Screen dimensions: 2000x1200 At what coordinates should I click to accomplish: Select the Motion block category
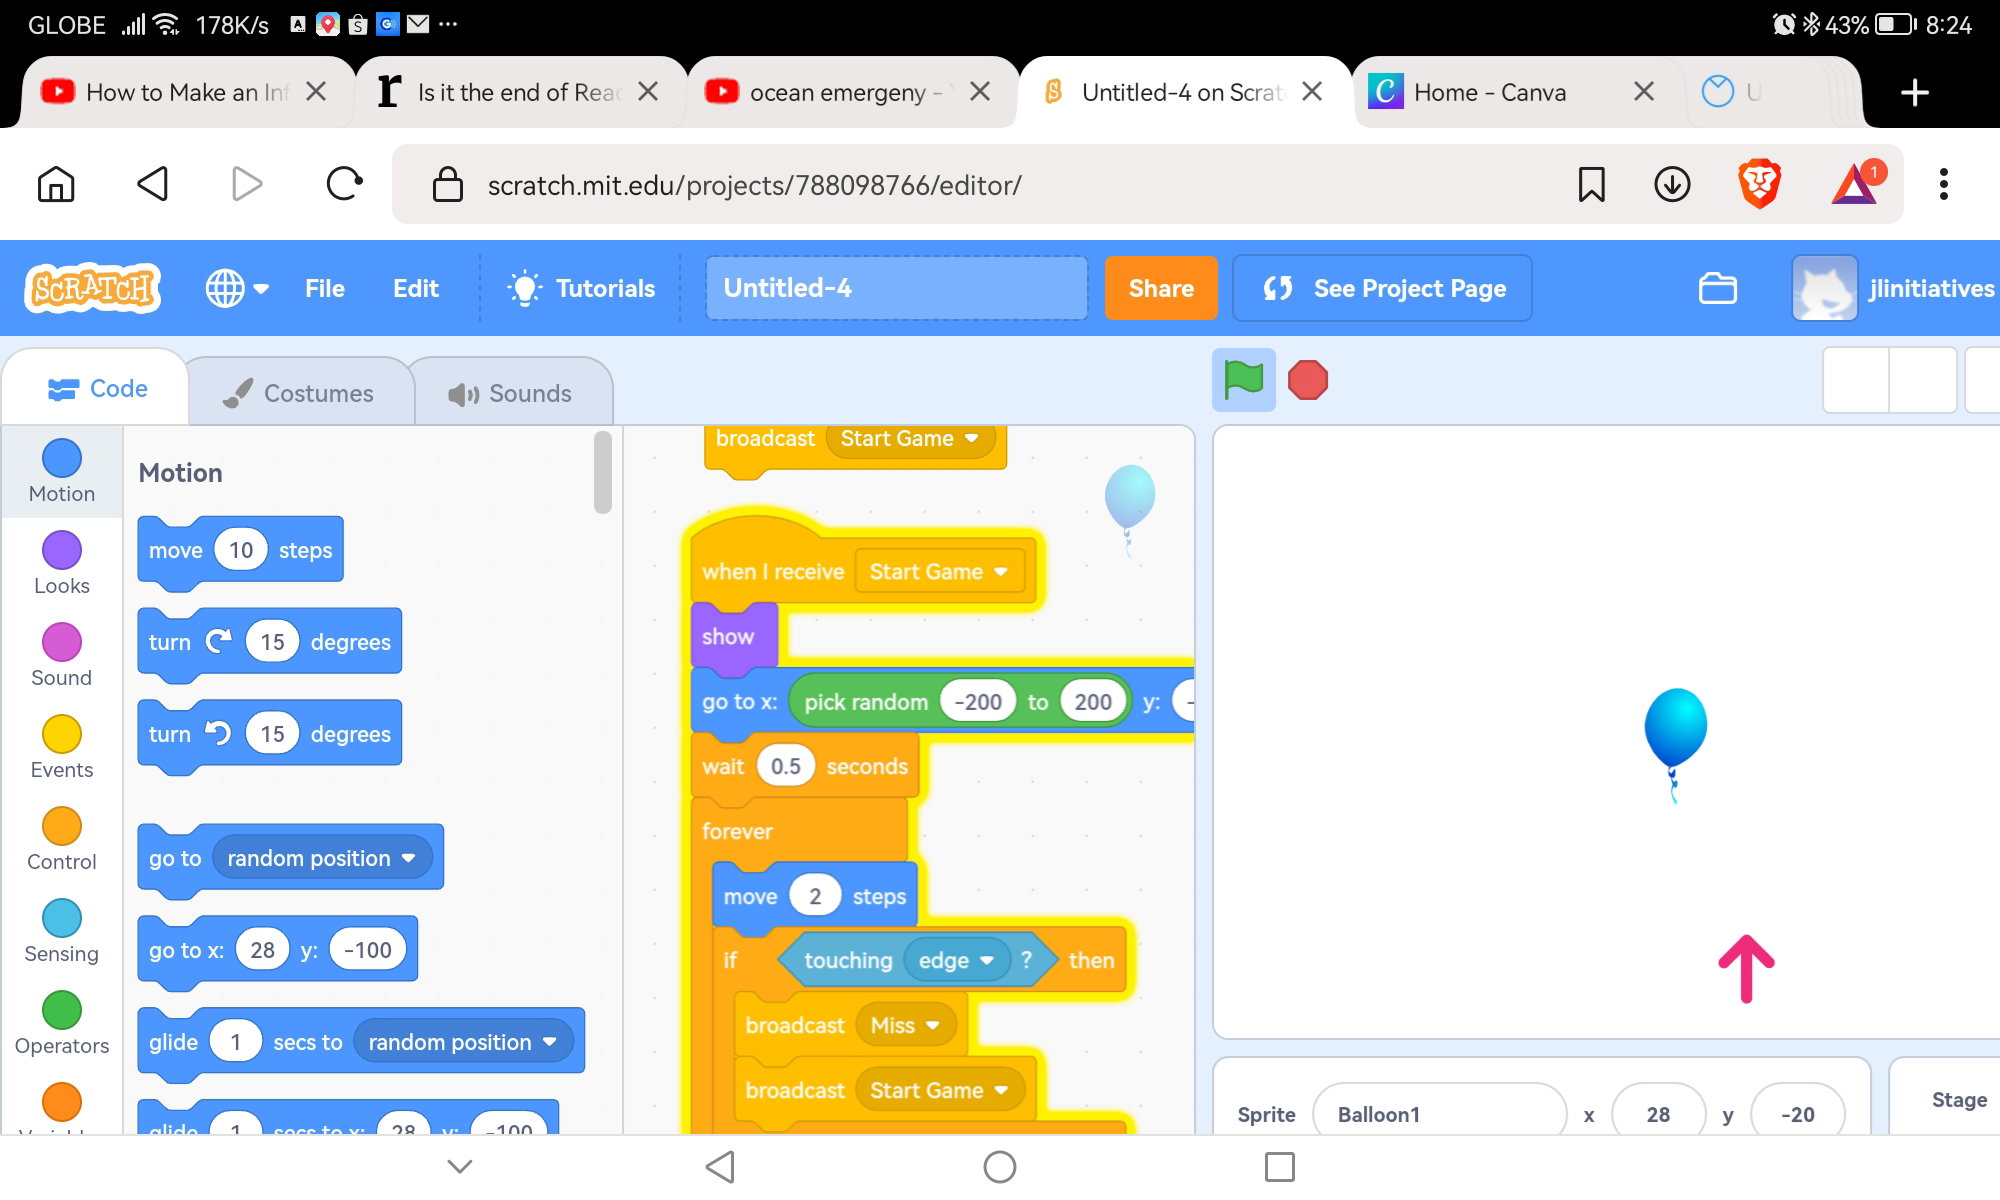point(62,471)
